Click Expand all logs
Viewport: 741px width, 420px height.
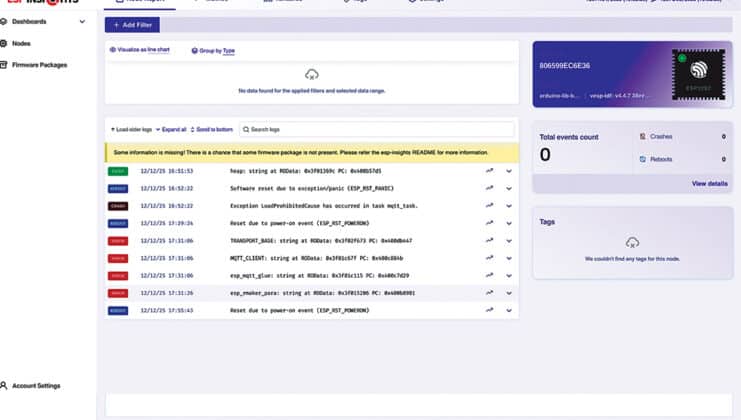171,129
